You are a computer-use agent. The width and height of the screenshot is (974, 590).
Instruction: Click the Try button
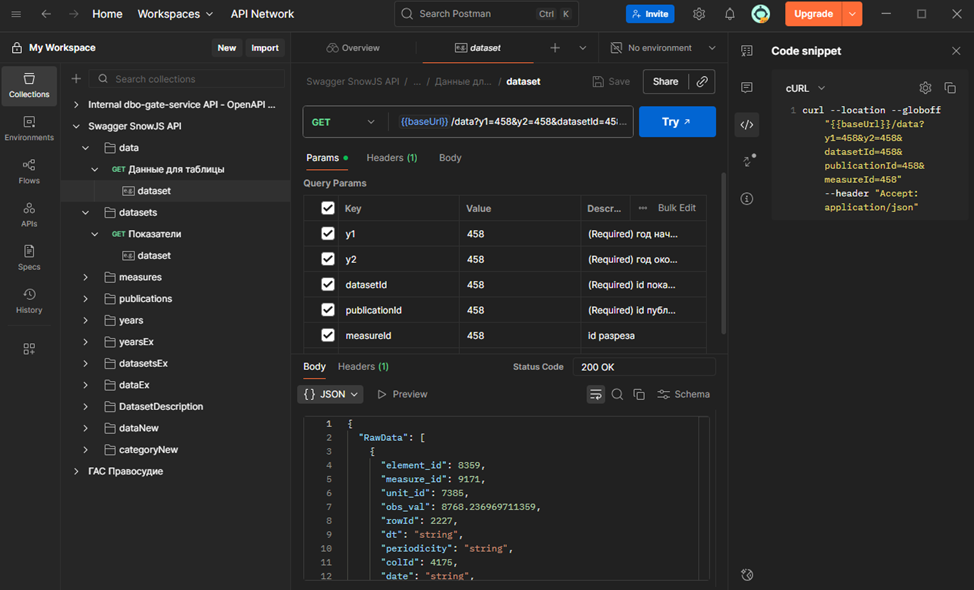pyautogui.click(x=677, y=122)
